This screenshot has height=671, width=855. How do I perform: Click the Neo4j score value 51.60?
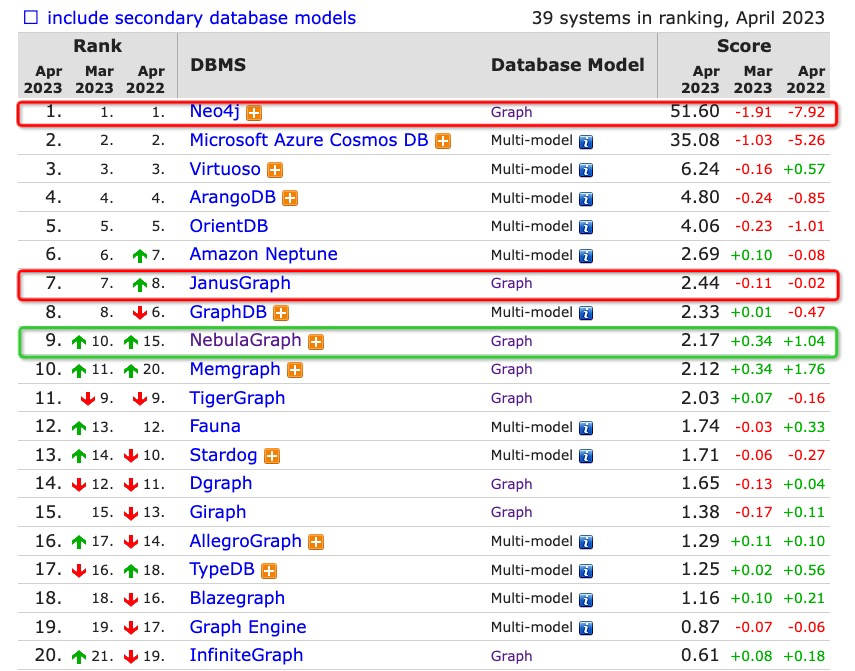click(695, 111)
